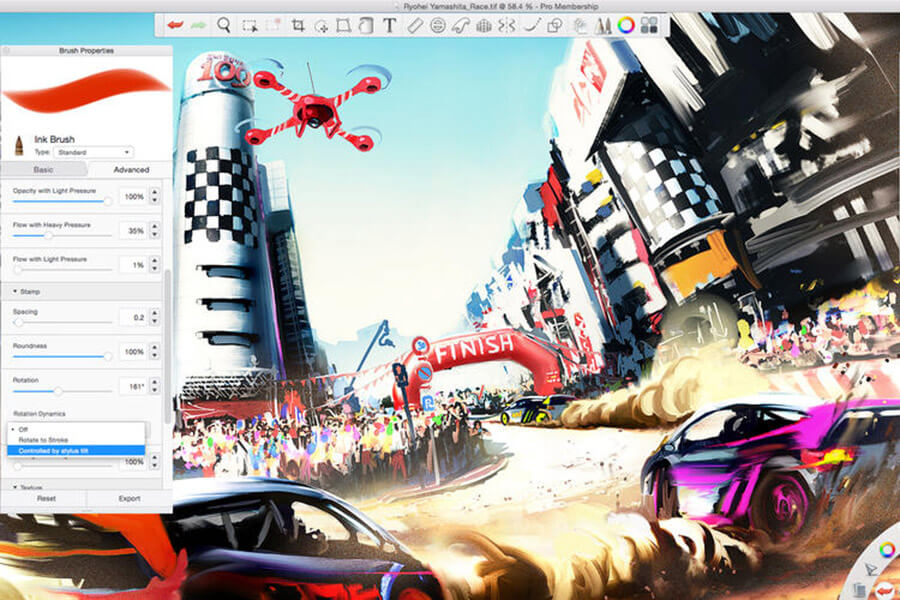Screen dimensions: 900x600
Task: Open the Color Editor wheel in toolbar
Action: click(626, 25)
